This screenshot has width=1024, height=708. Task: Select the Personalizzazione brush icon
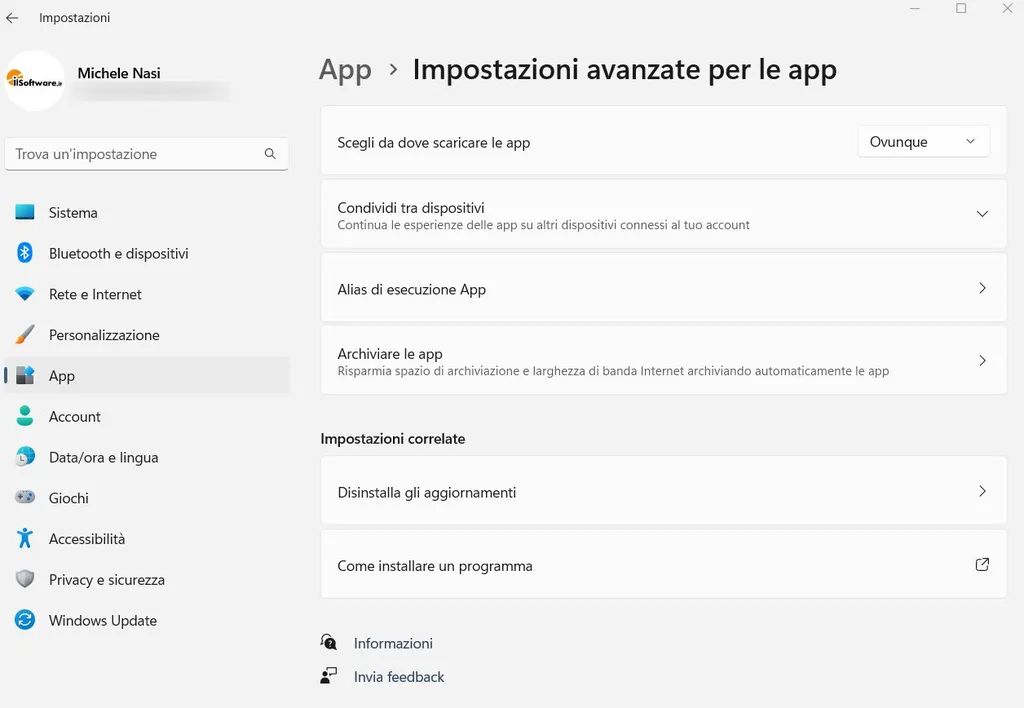click(x=27, y=335)
